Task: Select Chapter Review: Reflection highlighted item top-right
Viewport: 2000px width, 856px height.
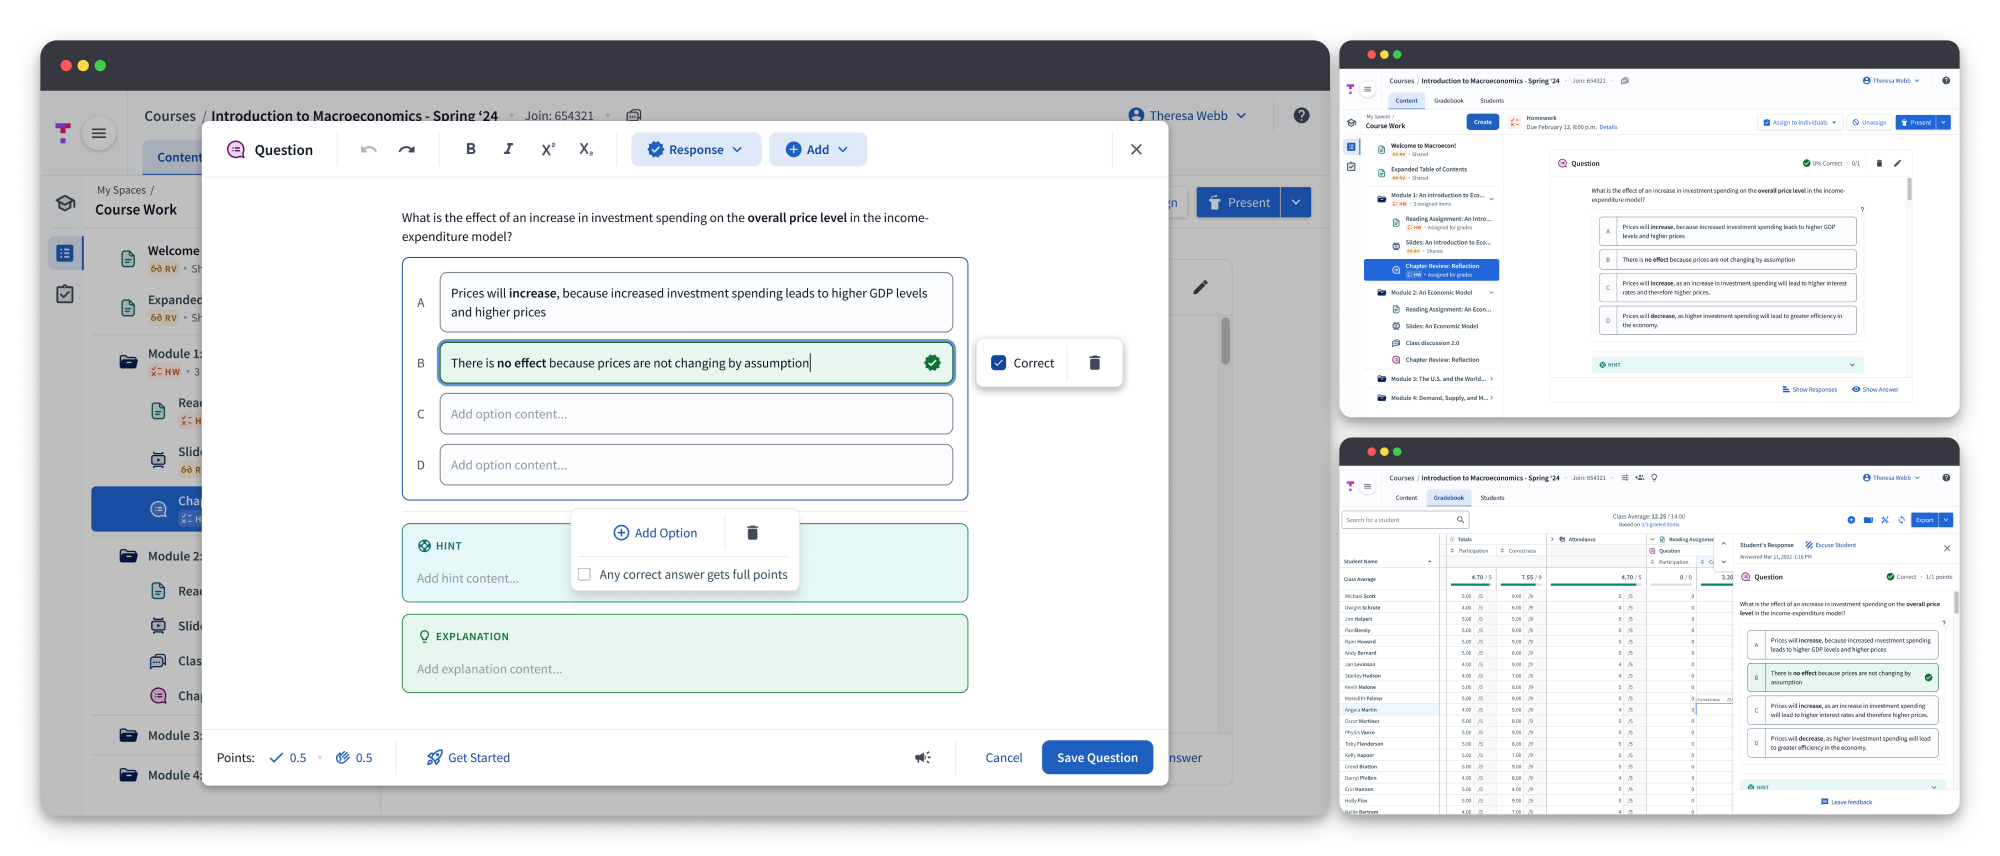Action: (x=1431, y=269)
